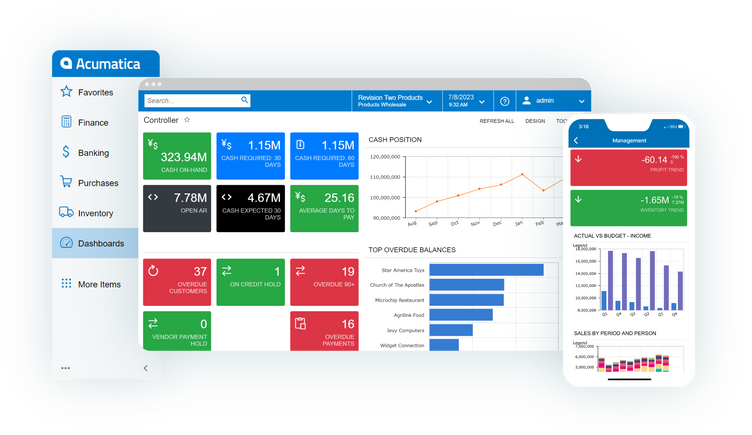752x435 pixels.
Task: Open Favorites star icon in sidebar
Action: click(66, 92)
